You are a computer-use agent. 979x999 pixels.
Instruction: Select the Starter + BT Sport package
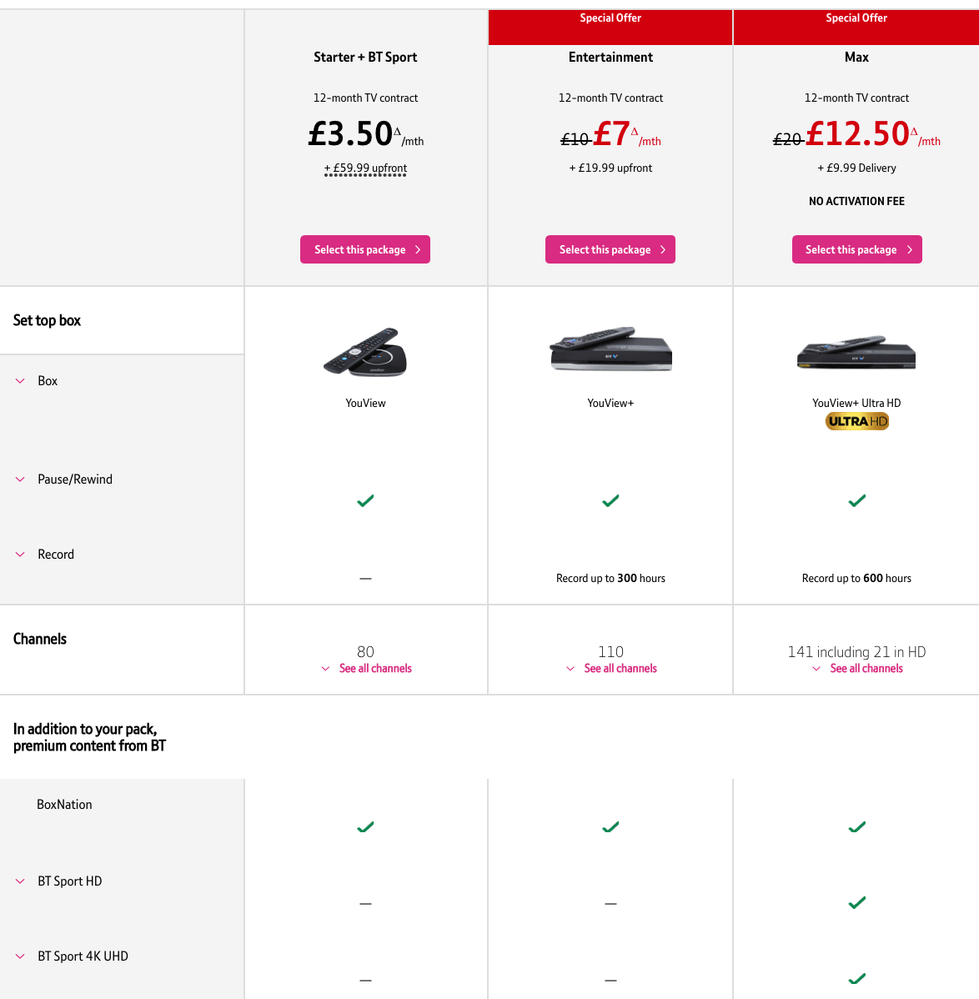point(365,249)
